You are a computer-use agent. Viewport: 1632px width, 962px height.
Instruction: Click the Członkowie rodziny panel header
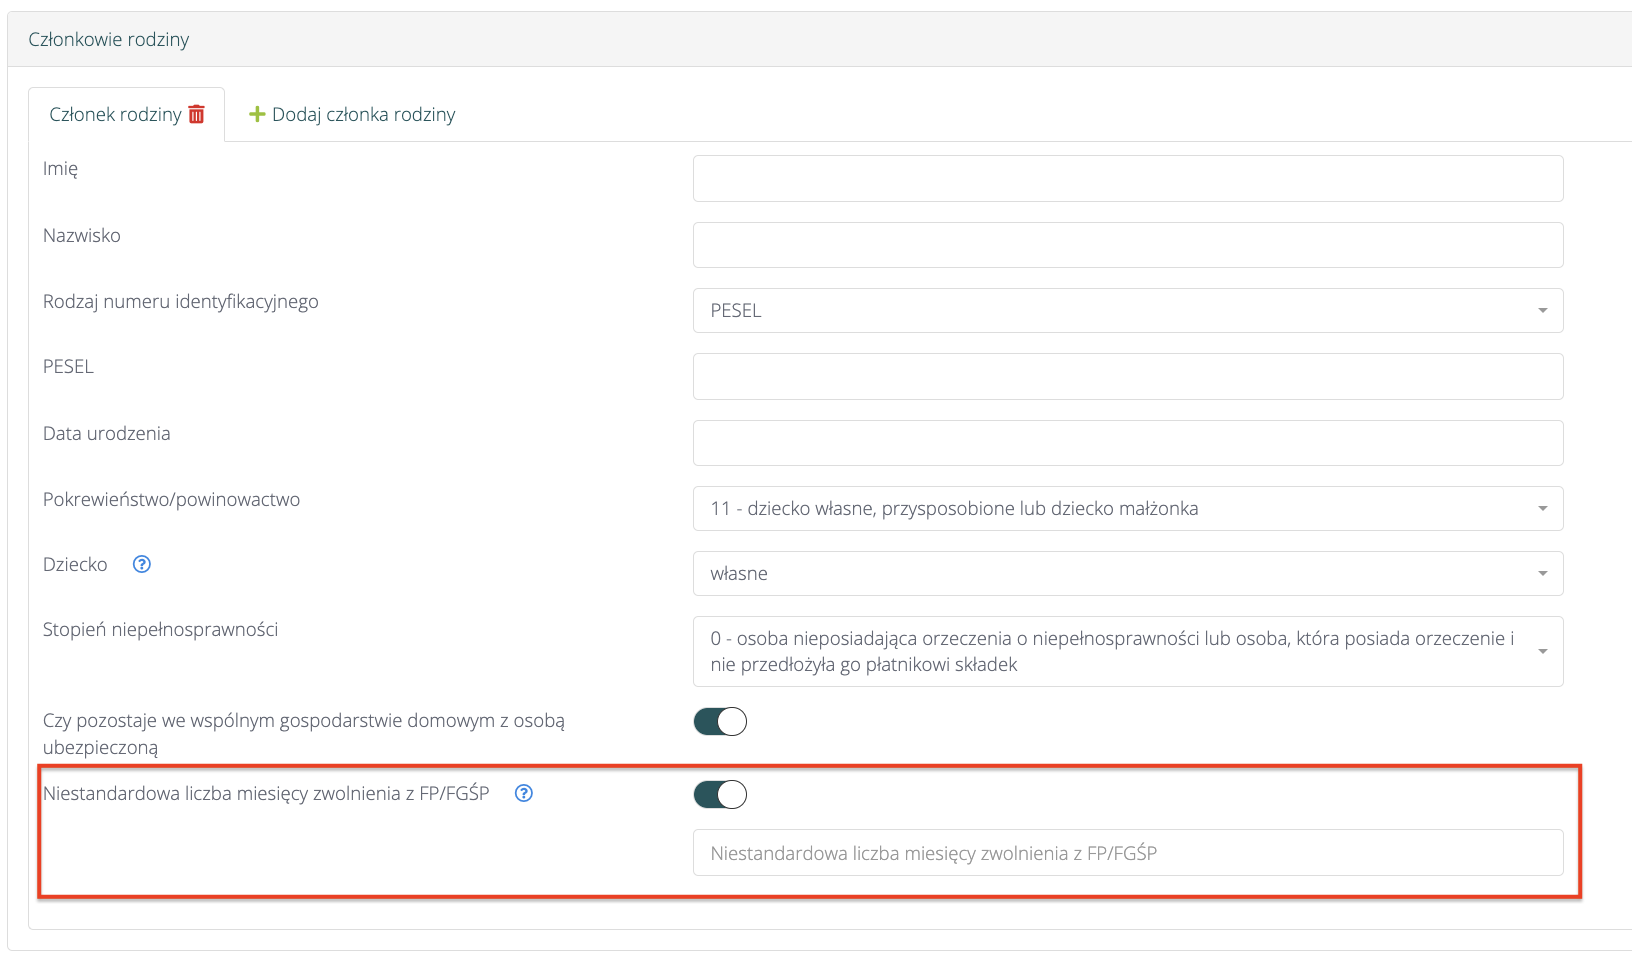pyautogui.click(x=109, y=40)
